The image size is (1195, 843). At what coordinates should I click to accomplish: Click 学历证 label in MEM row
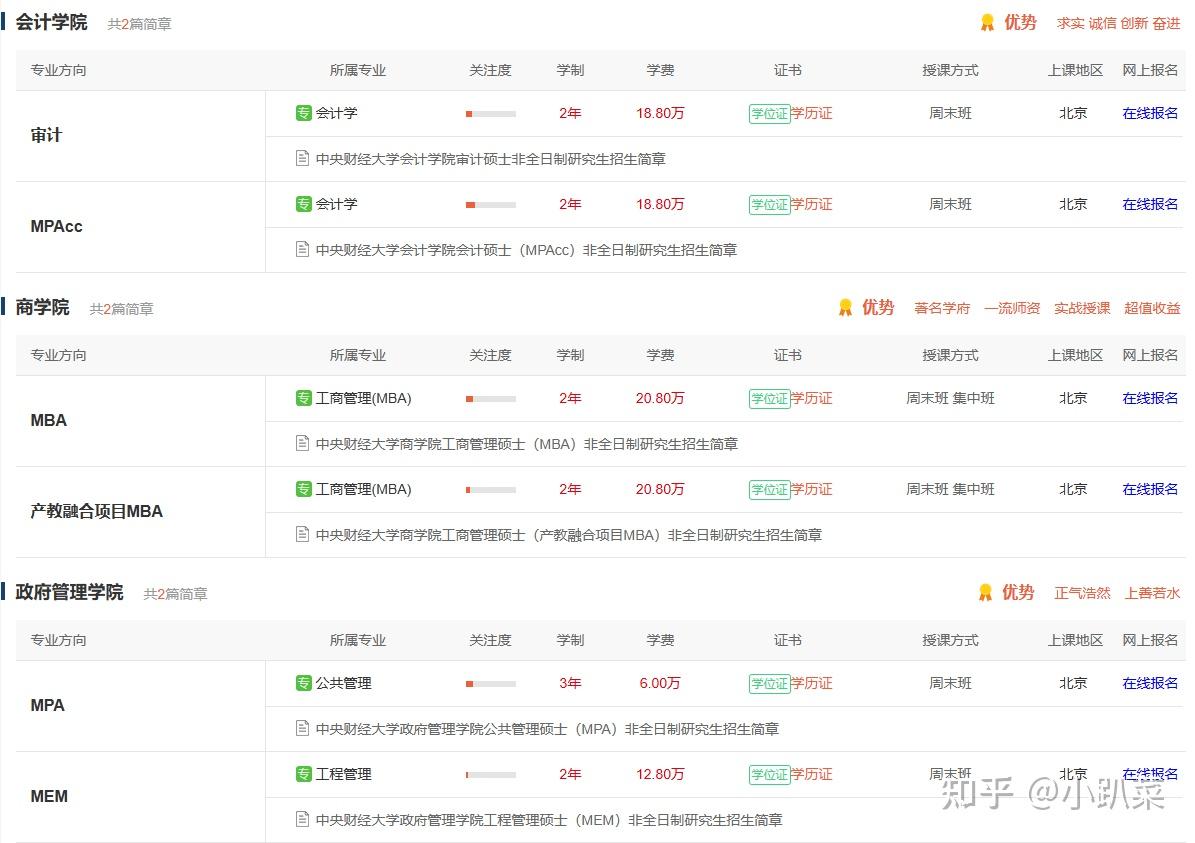(812, 774)
